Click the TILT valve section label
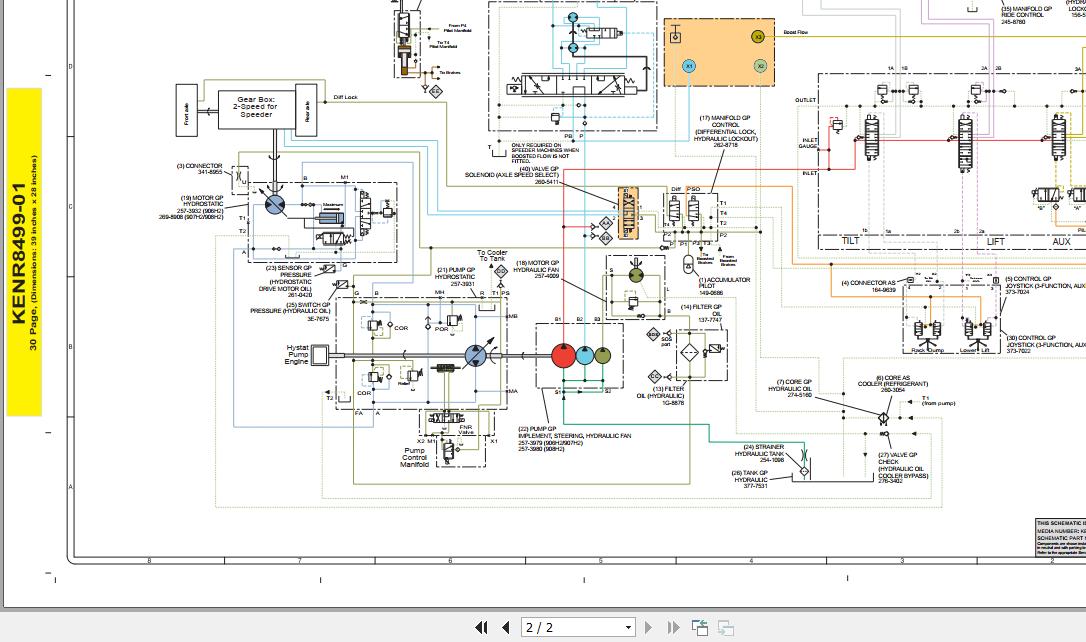1086x642 pixels. pos(850,241)
